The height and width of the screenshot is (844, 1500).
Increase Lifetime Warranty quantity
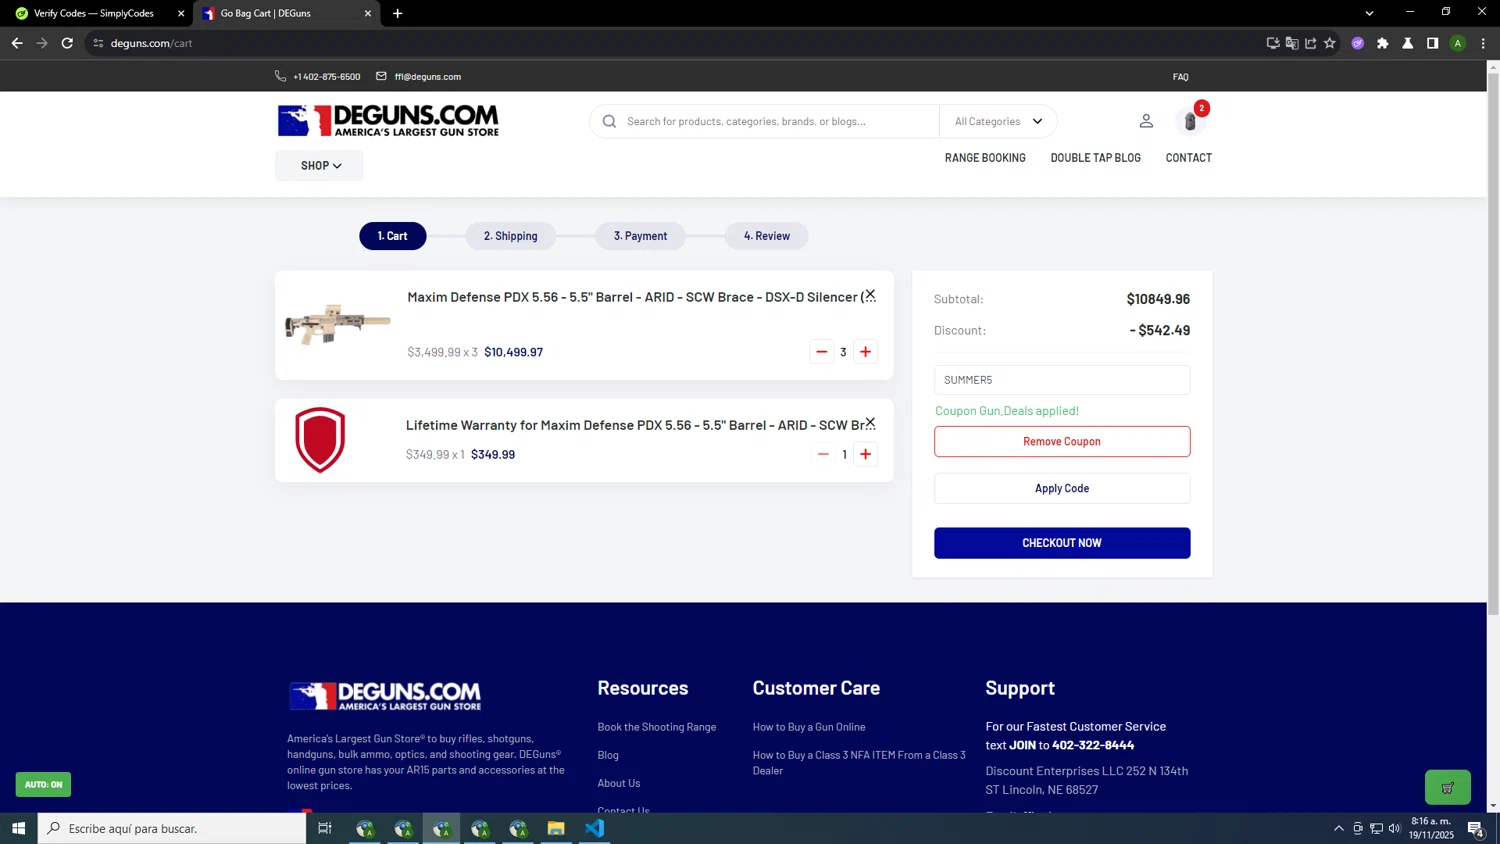(866, 454)
